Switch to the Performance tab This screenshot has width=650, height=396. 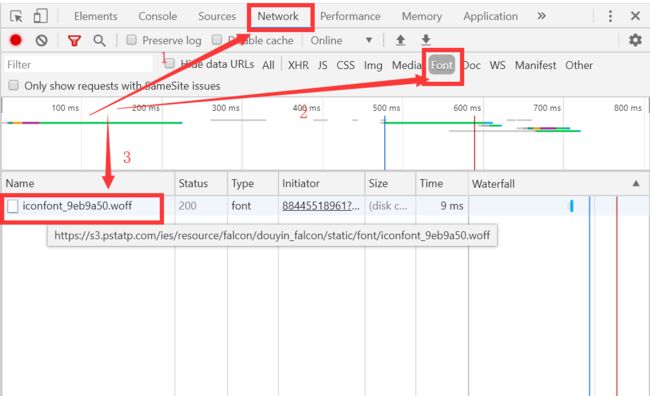(350, 16)
